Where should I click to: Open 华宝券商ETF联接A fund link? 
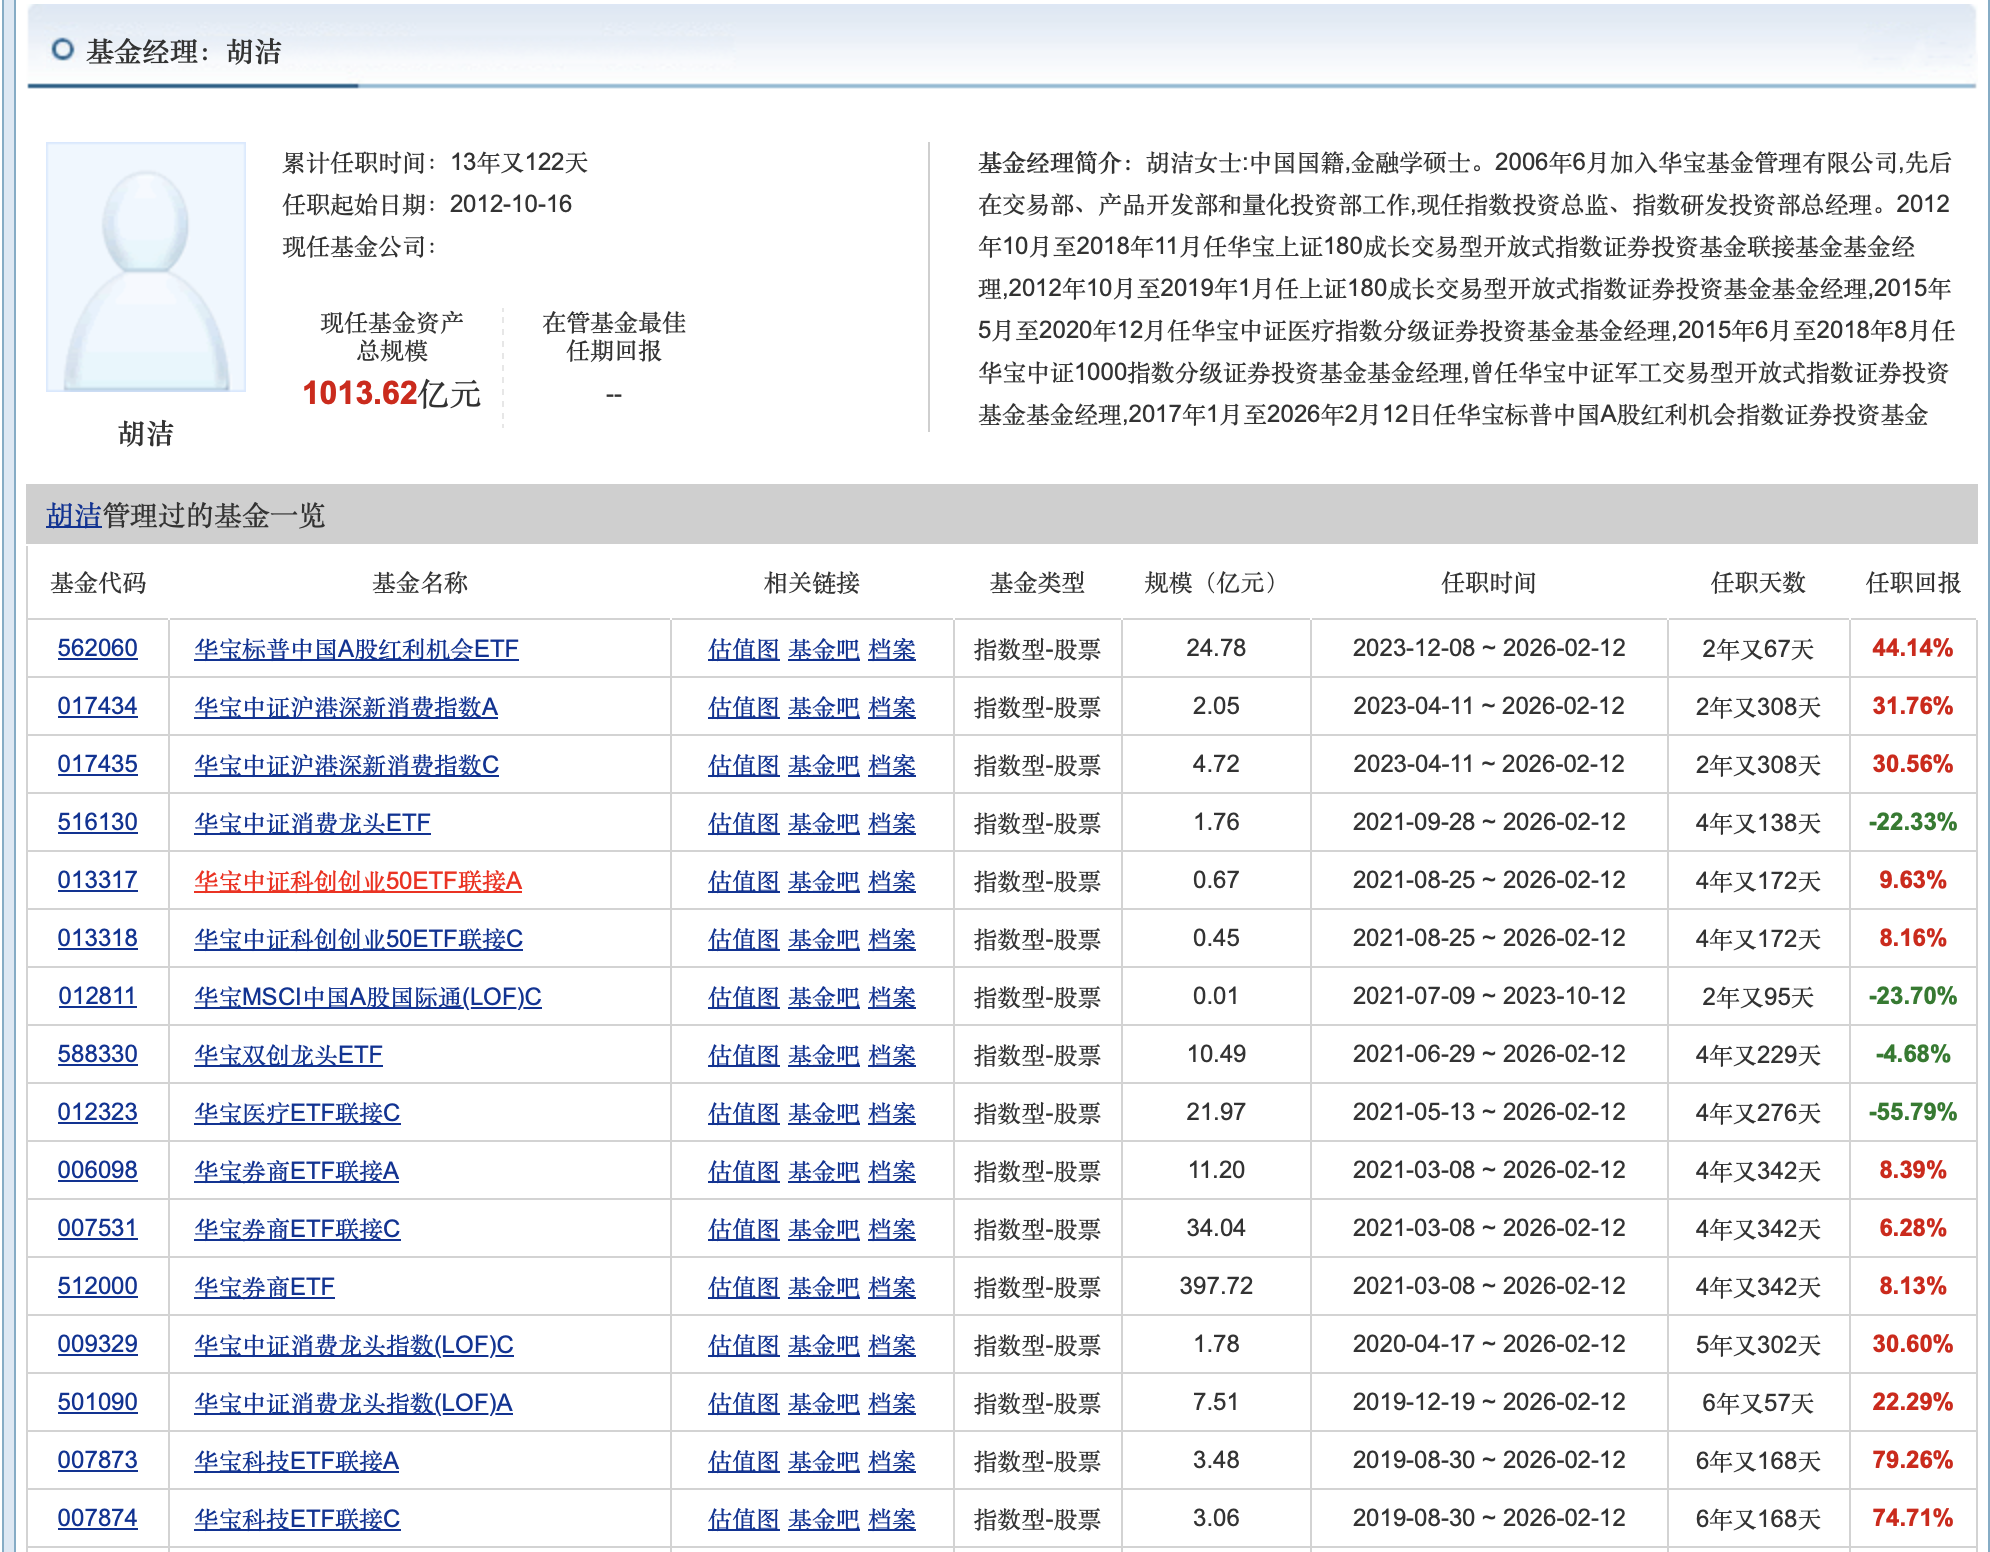point(296,1171)
